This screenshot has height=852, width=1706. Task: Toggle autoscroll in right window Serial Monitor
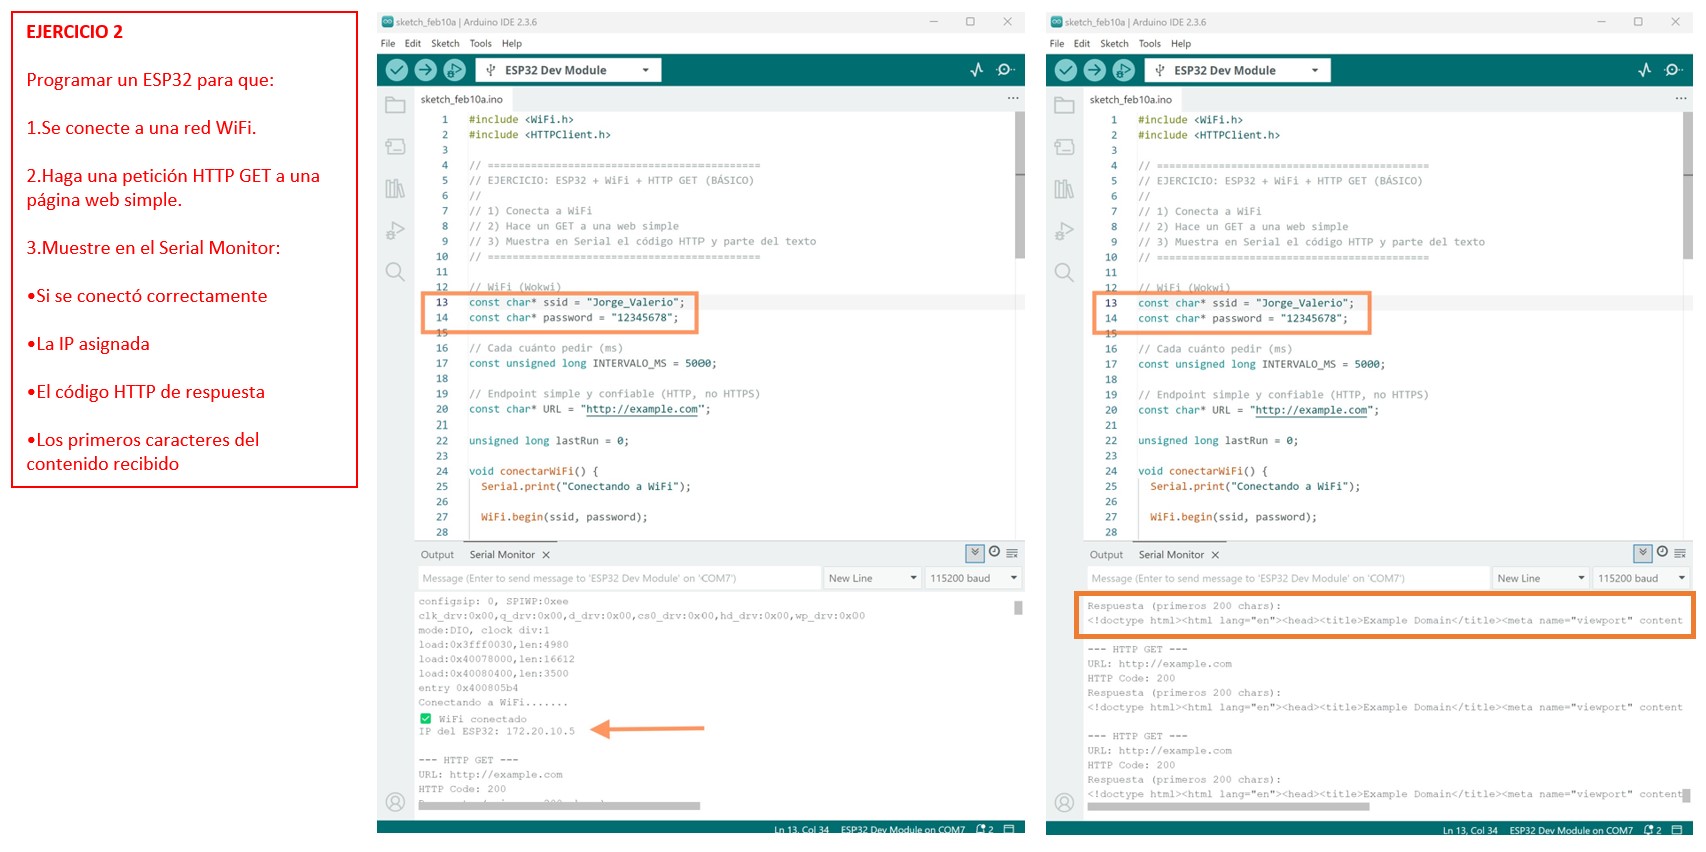[x=1642, y=553]
